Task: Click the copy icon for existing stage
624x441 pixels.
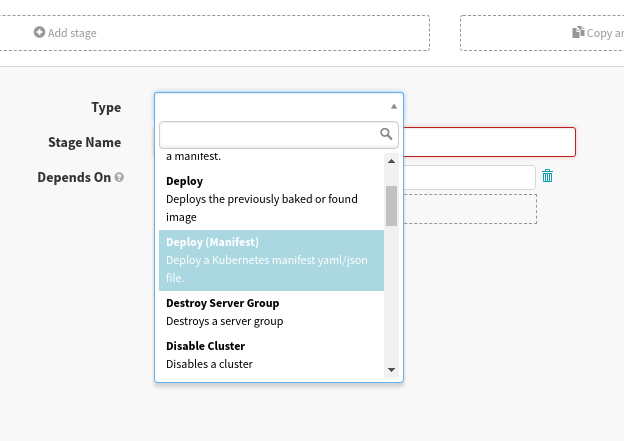Action: pos(578,33)
